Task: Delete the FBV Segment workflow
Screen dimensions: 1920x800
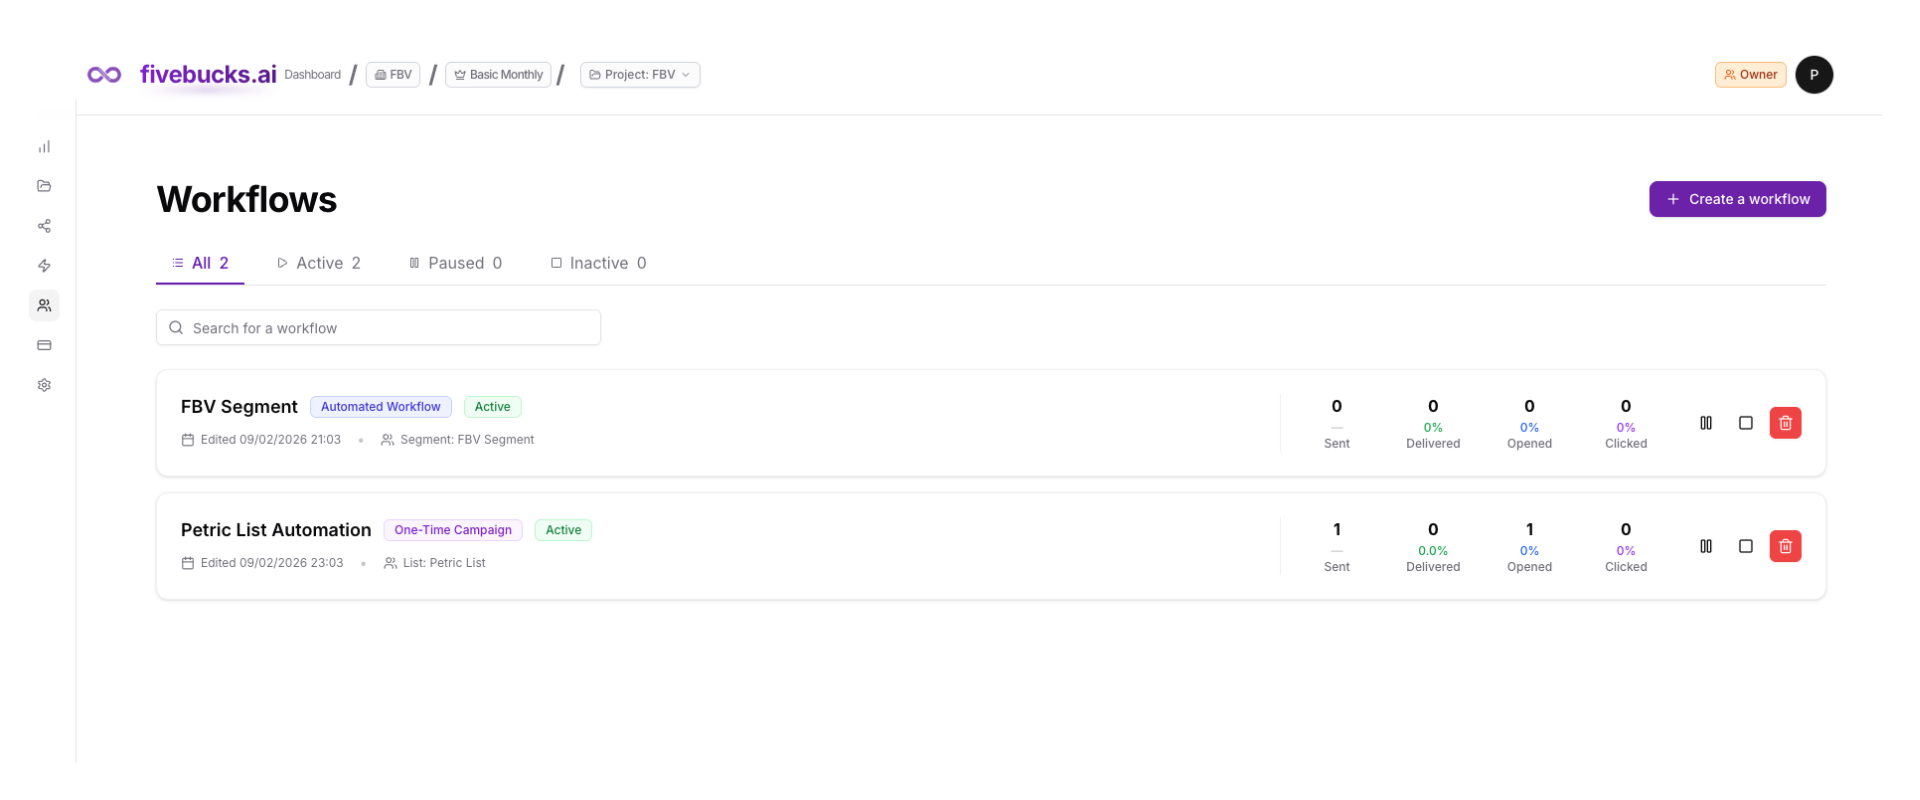Action: (1785, 423)
